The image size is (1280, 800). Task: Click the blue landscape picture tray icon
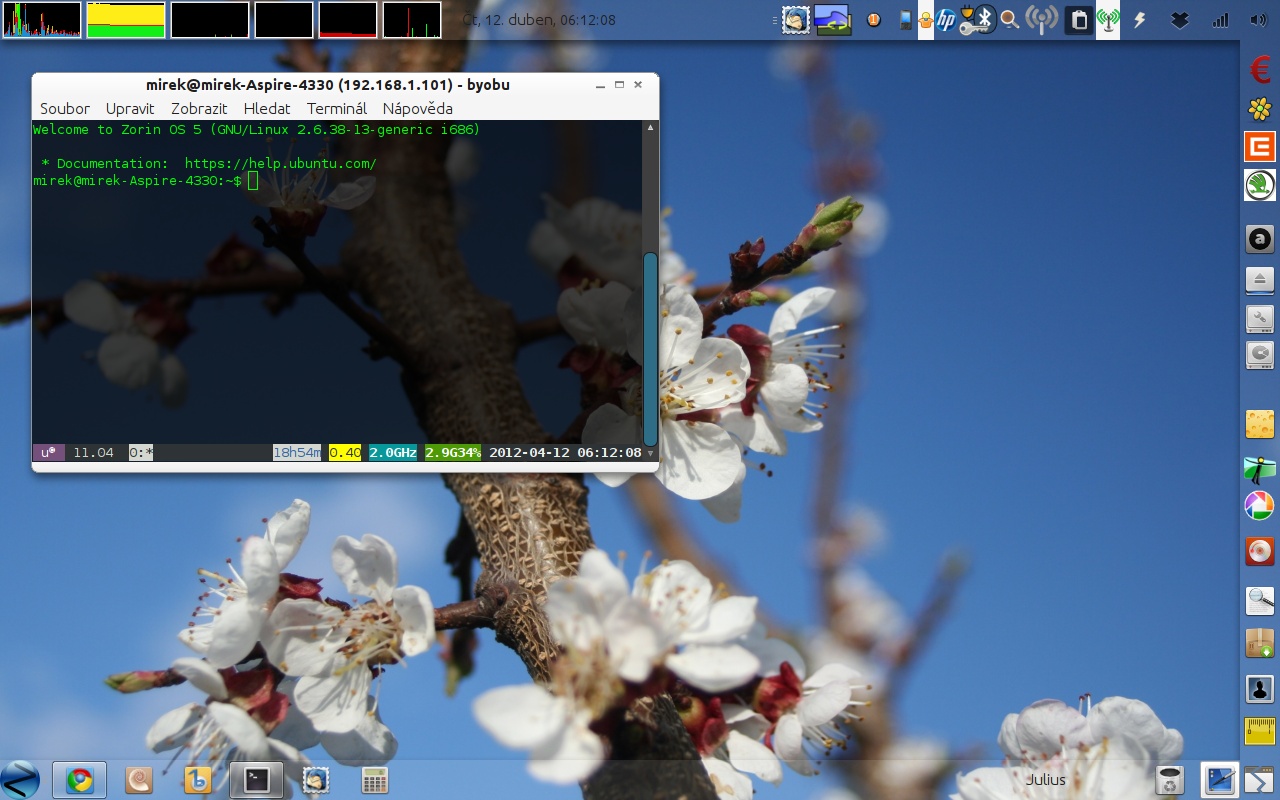point(833,19)
